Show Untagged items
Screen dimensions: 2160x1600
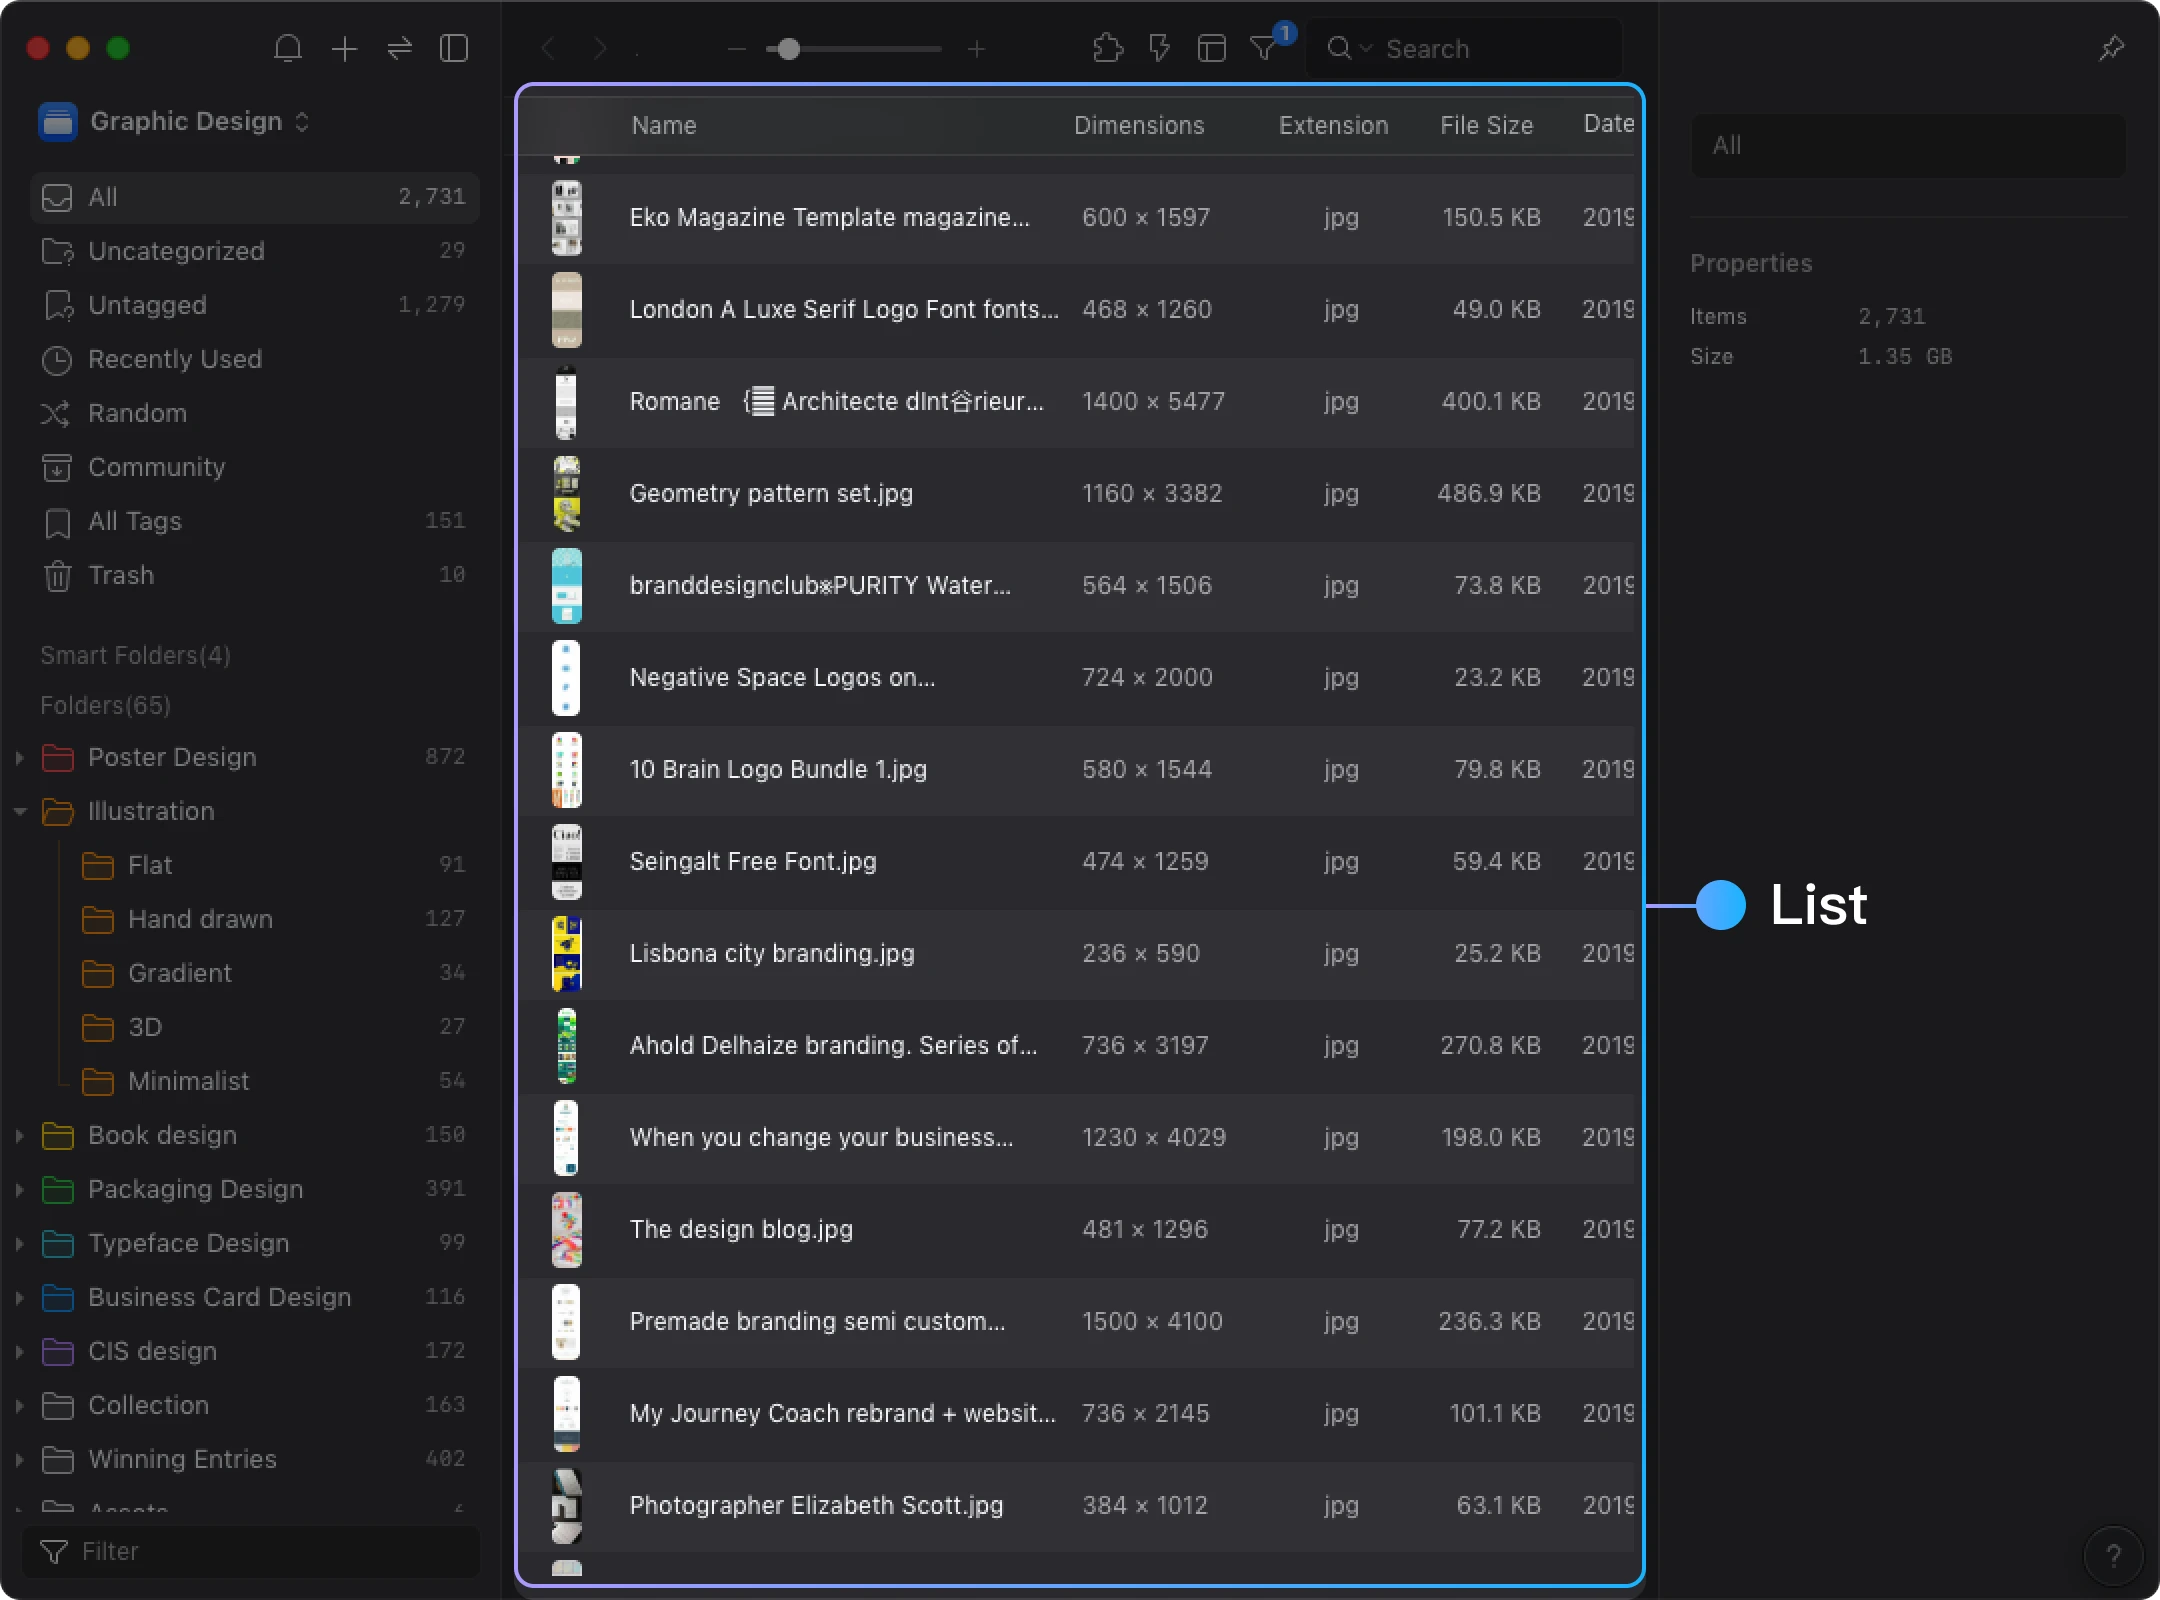255,305
